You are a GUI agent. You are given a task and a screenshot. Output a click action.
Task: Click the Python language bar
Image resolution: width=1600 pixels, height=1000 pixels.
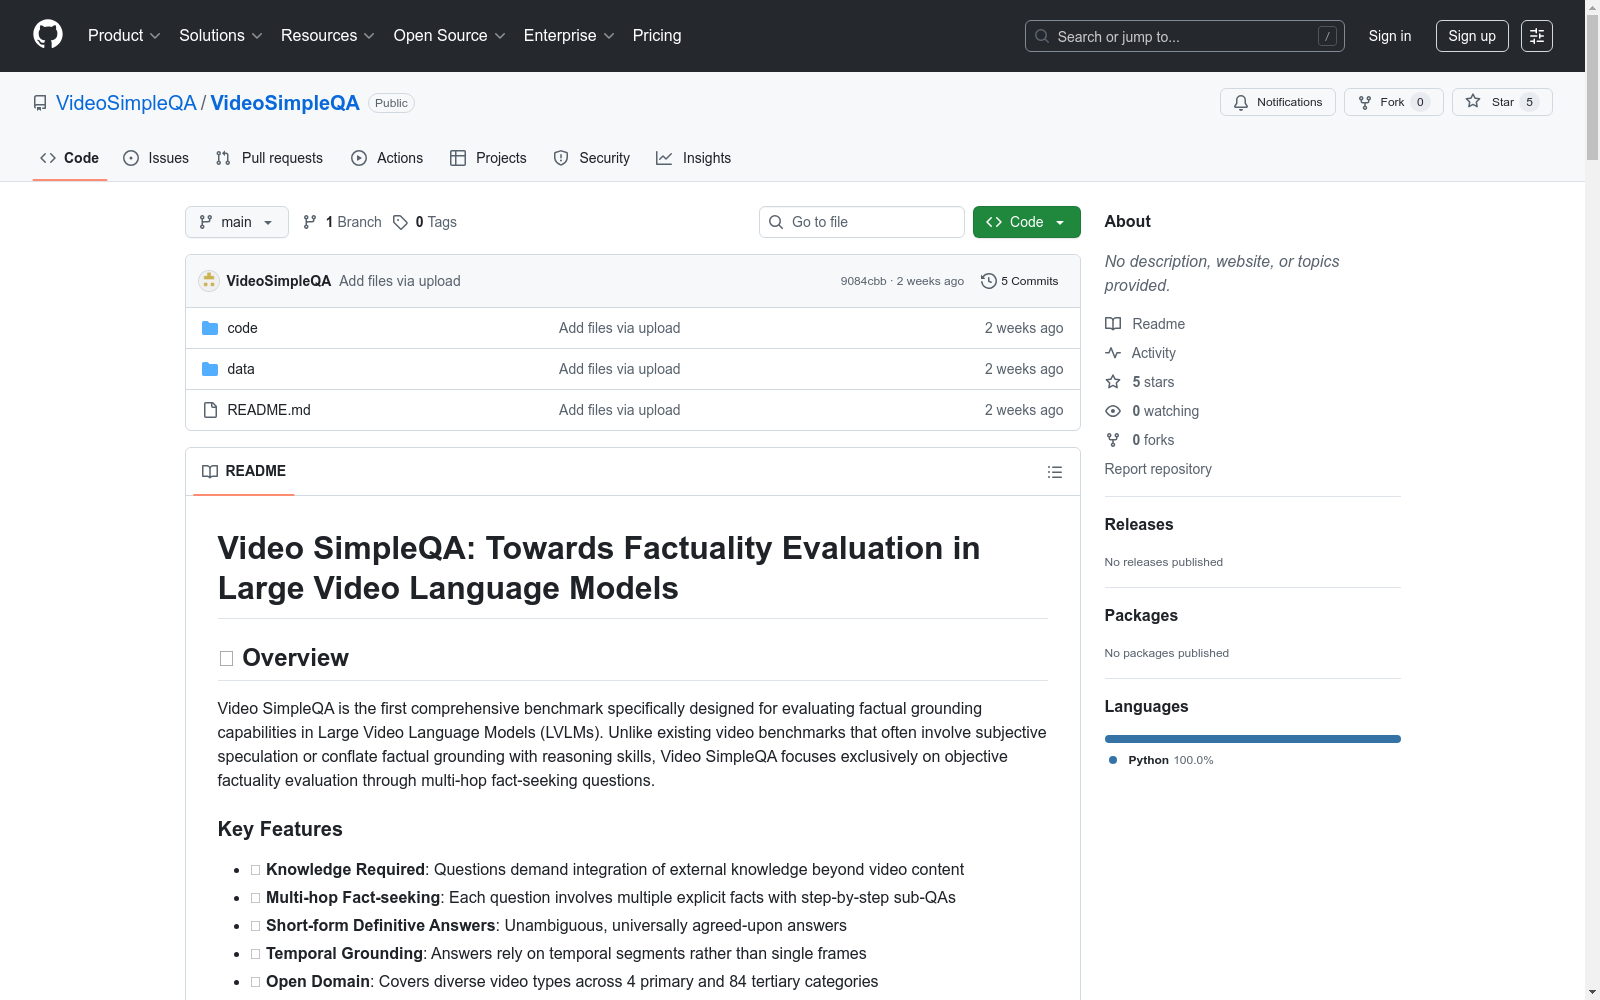pos(1252,739)
